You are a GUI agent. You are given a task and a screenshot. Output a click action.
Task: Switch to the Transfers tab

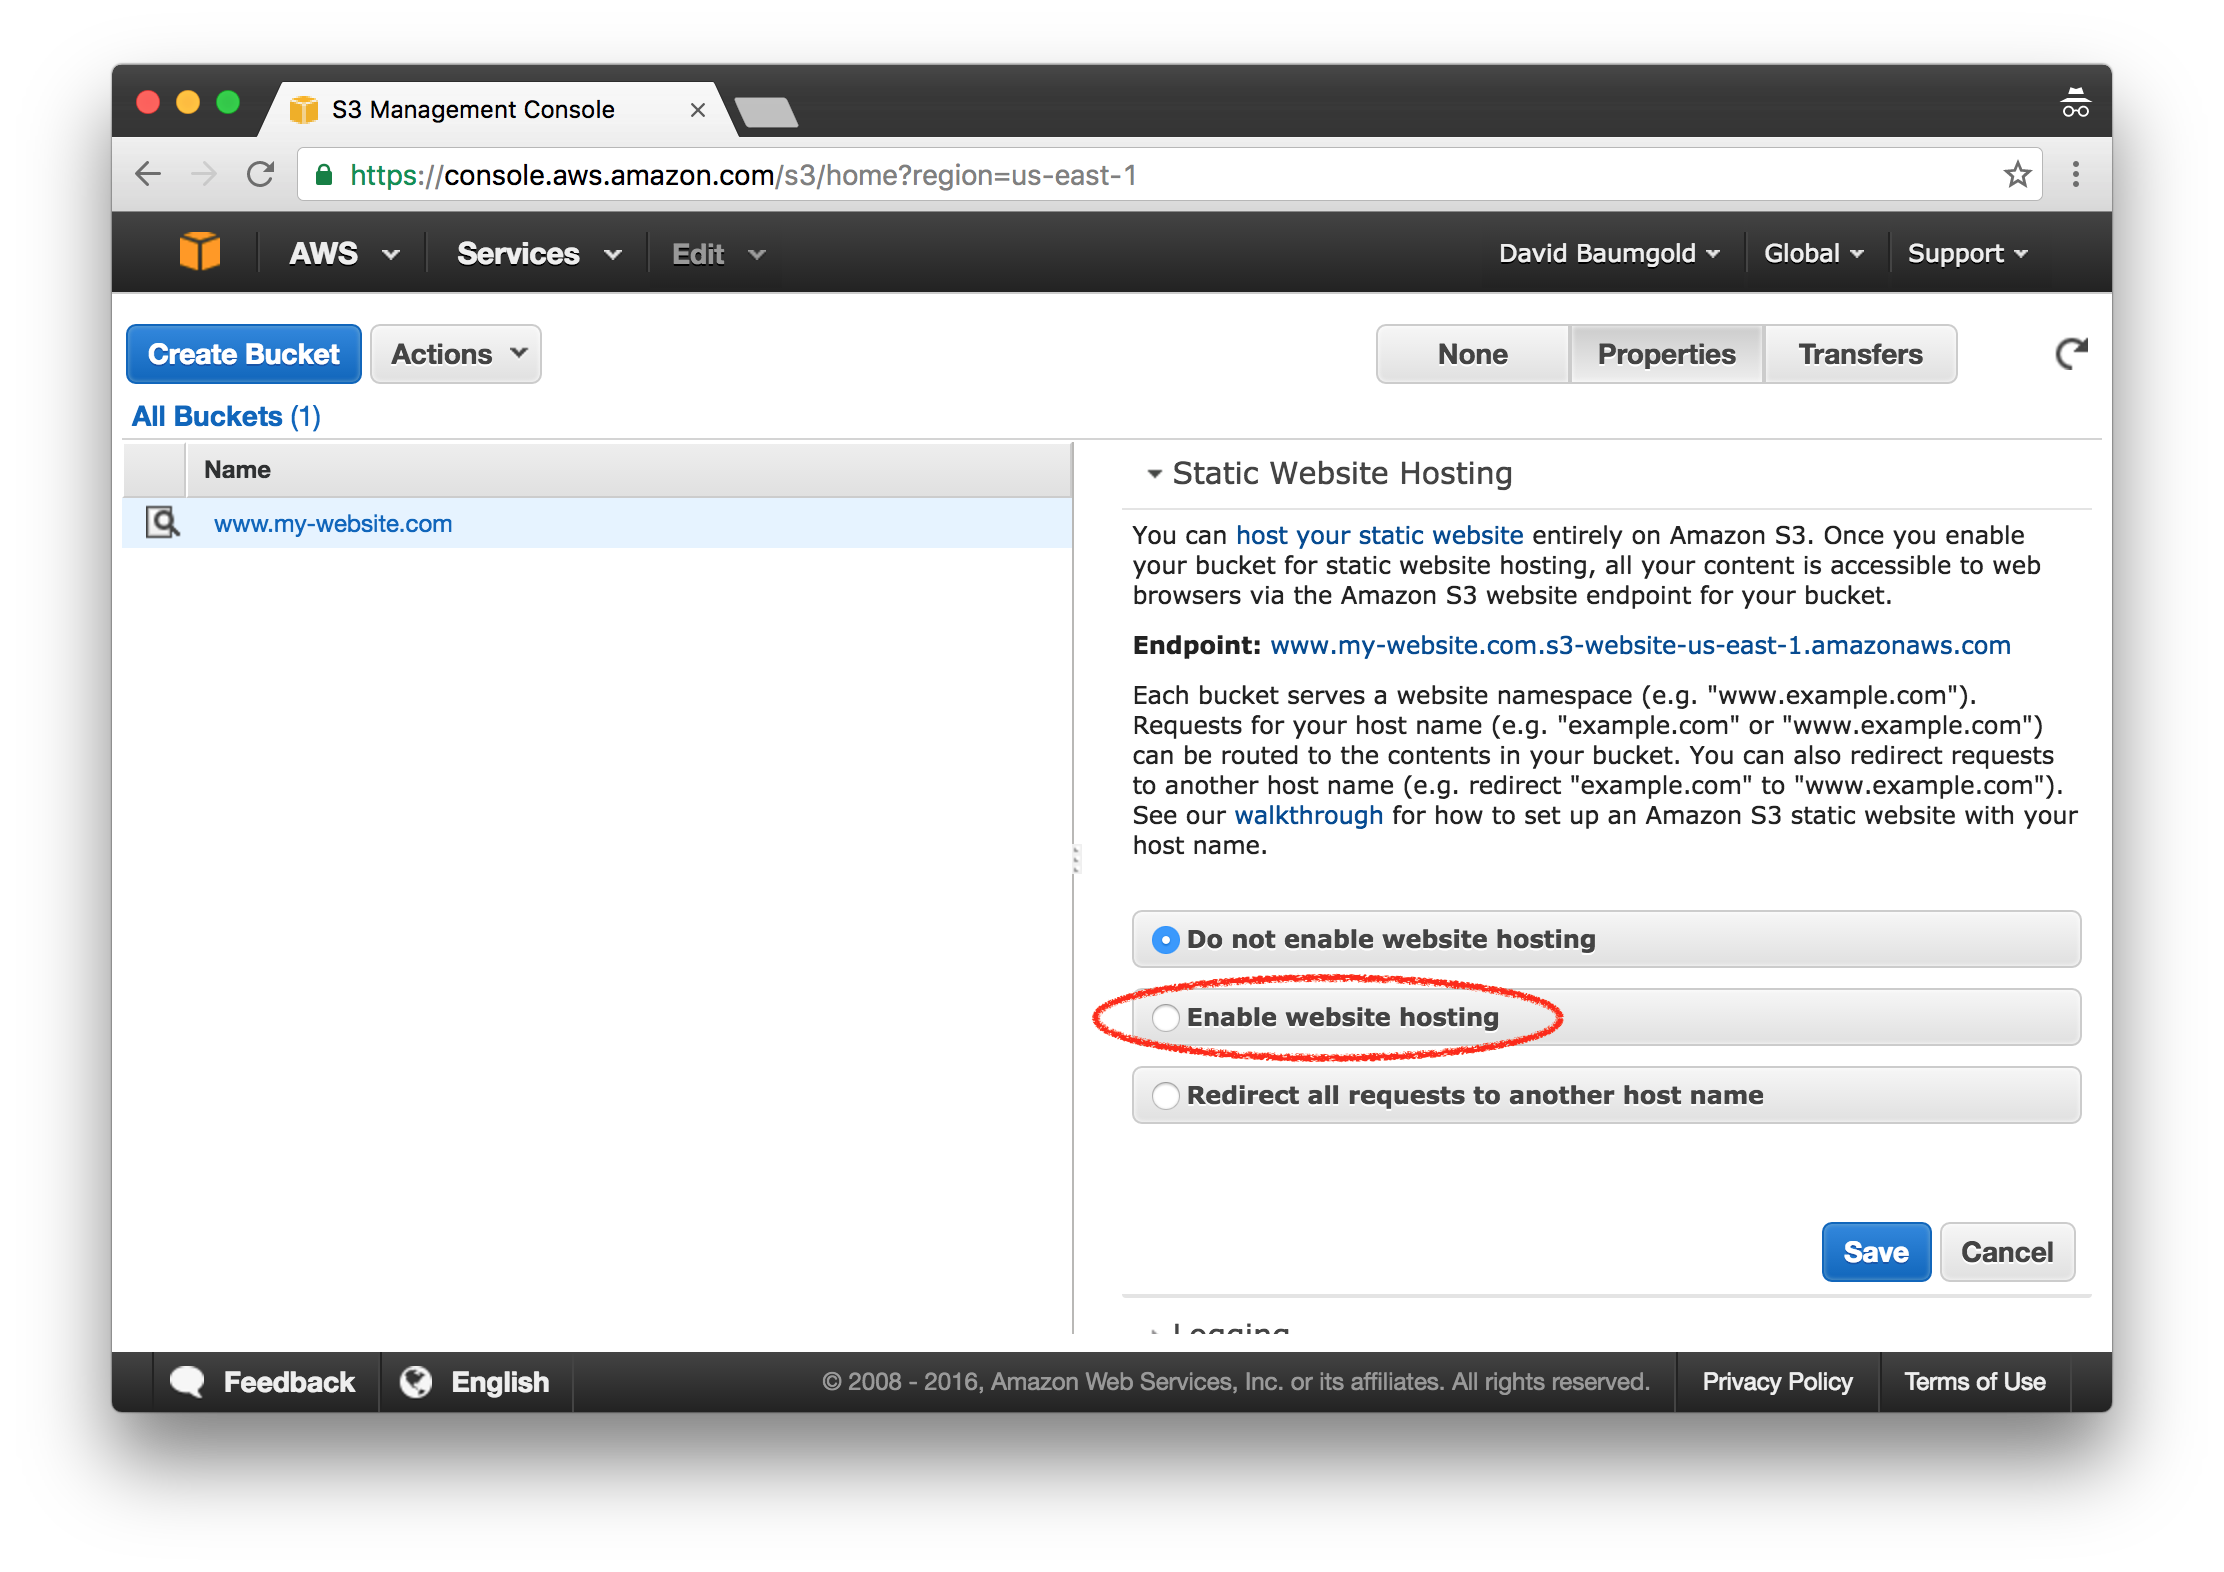point(1860,354)
